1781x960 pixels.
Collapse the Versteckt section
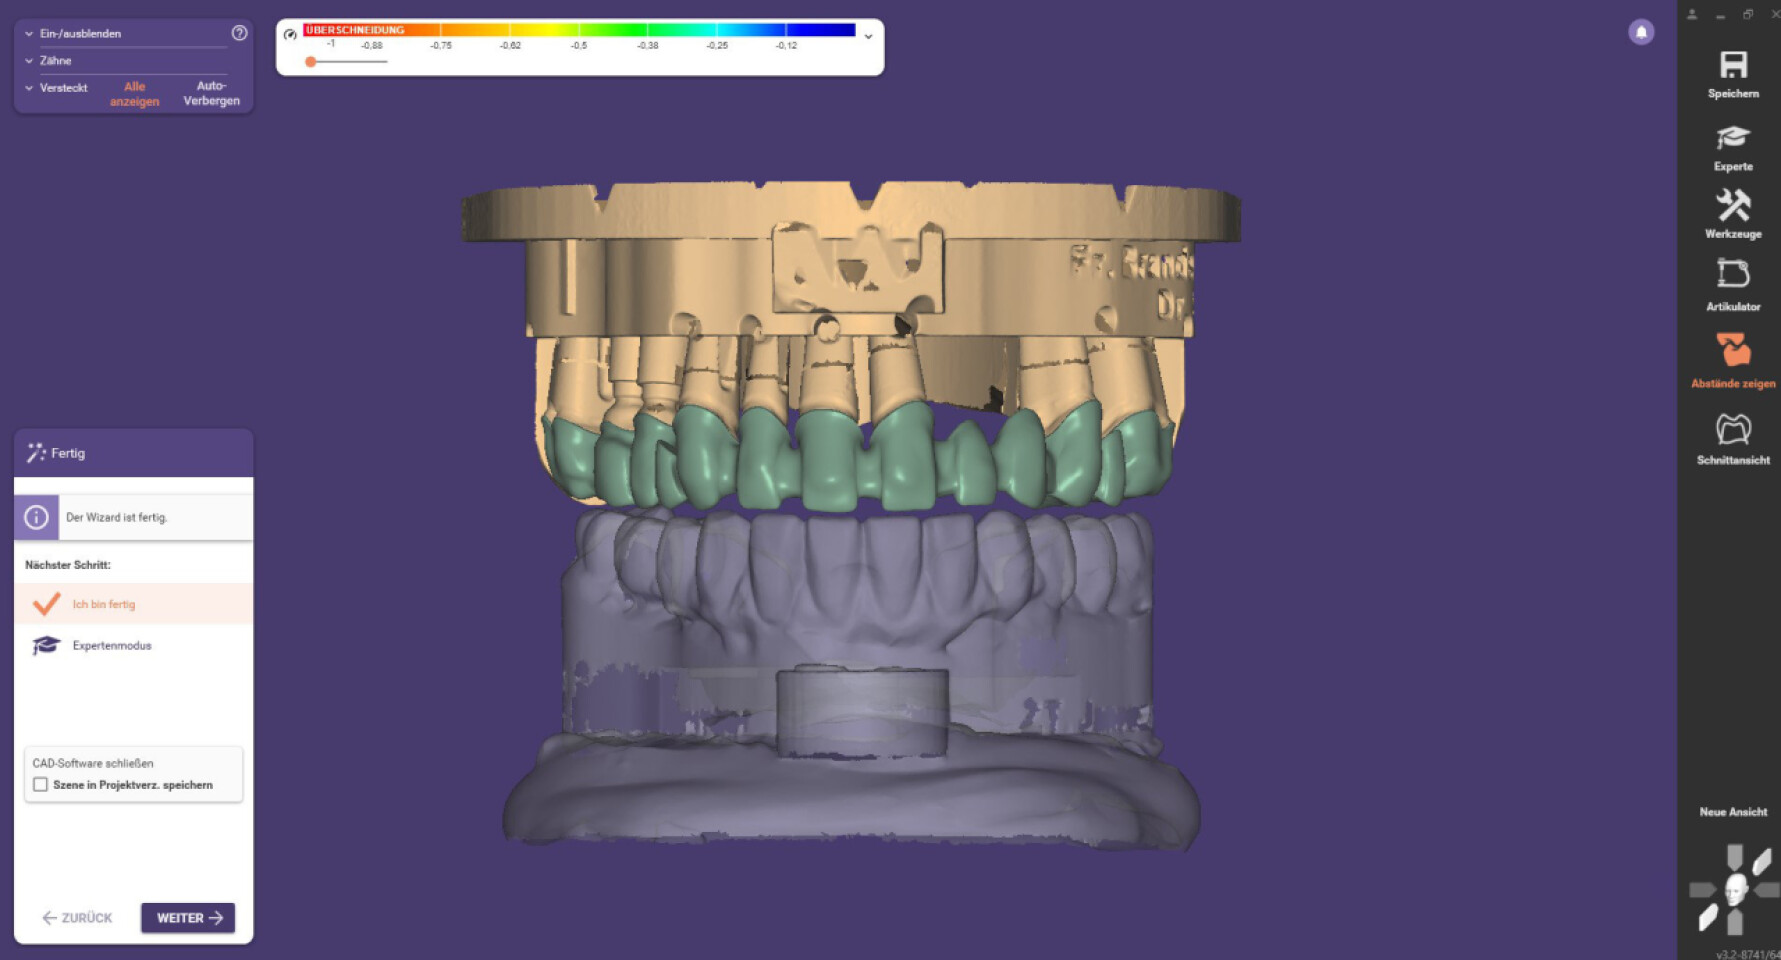[x=29, y=88]
